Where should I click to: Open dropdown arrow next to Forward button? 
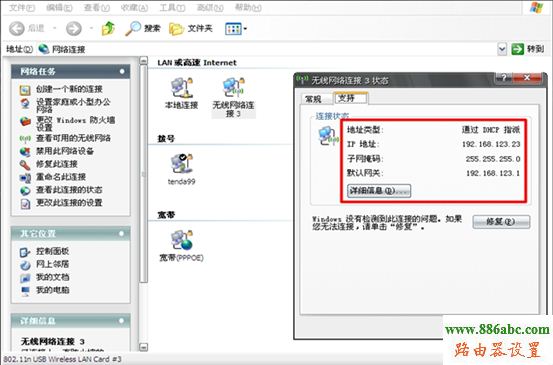[91, 28]
